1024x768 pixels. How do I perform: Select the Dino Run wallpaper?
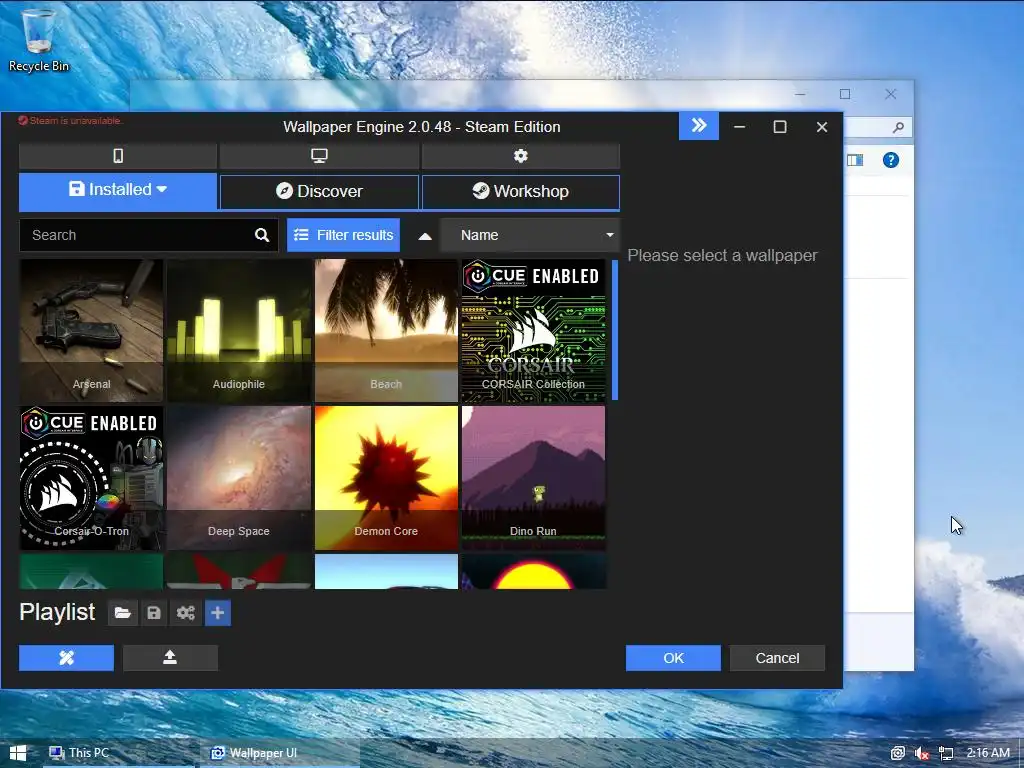point(534,478)
